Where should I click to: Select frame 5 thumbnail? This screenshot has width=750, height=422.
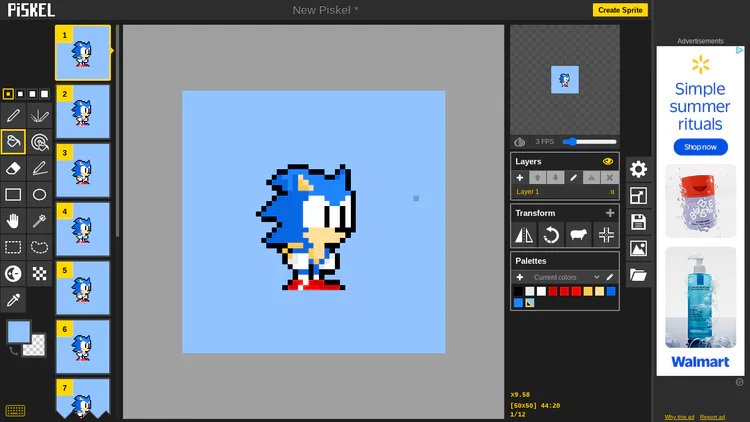tap(83, 288)
